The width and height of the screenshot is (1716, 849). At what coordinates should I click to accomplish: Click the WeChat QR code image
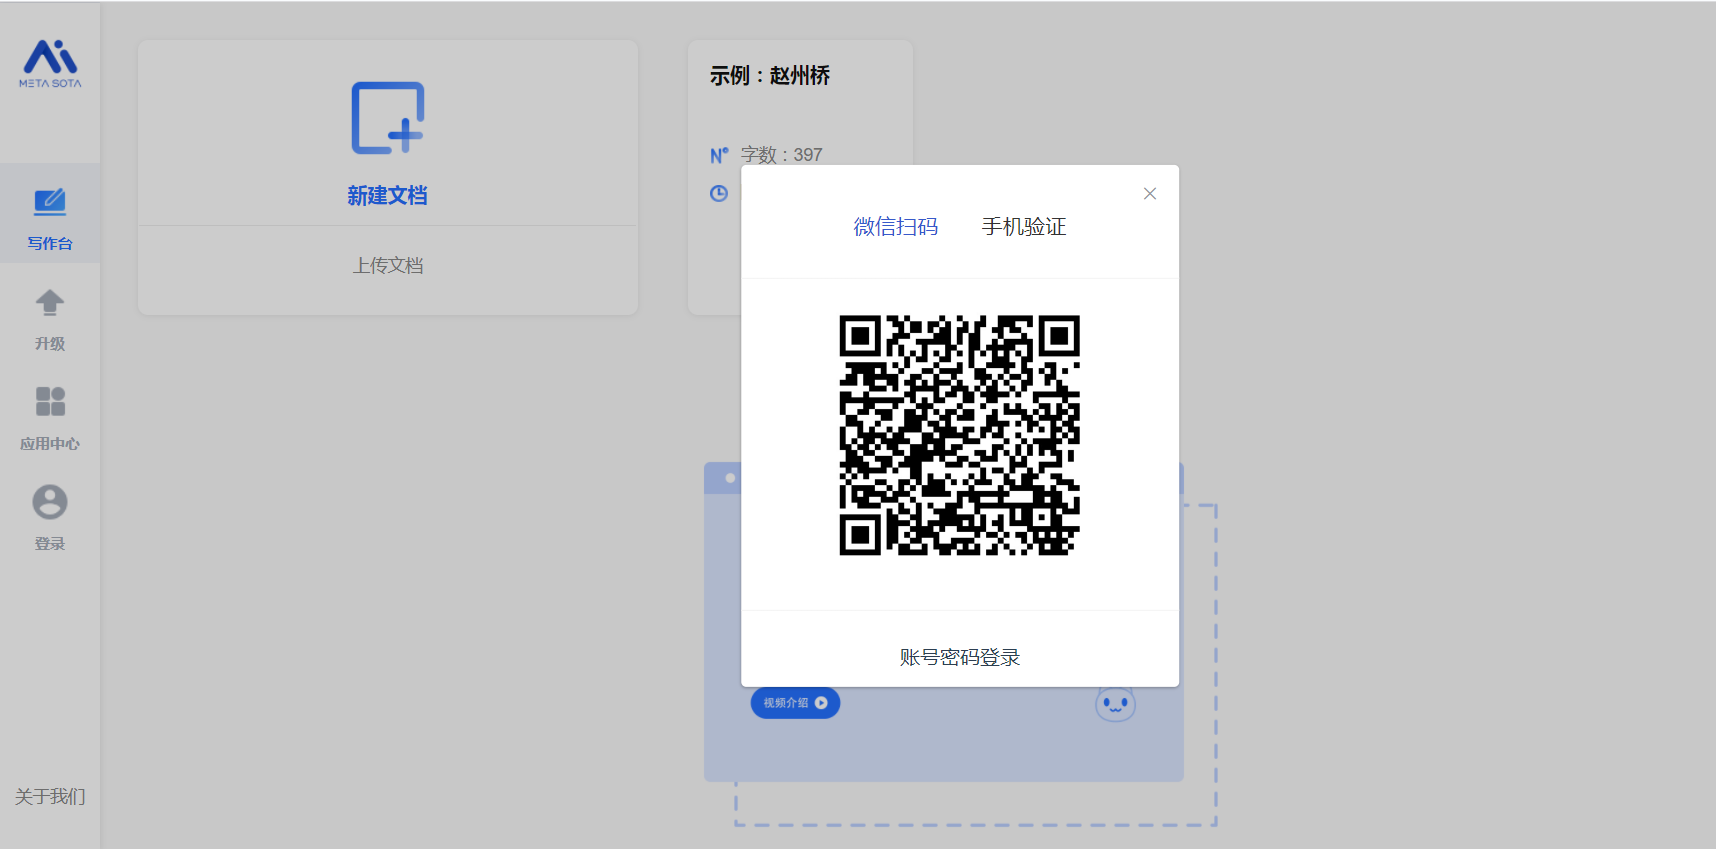click(960, 435)
